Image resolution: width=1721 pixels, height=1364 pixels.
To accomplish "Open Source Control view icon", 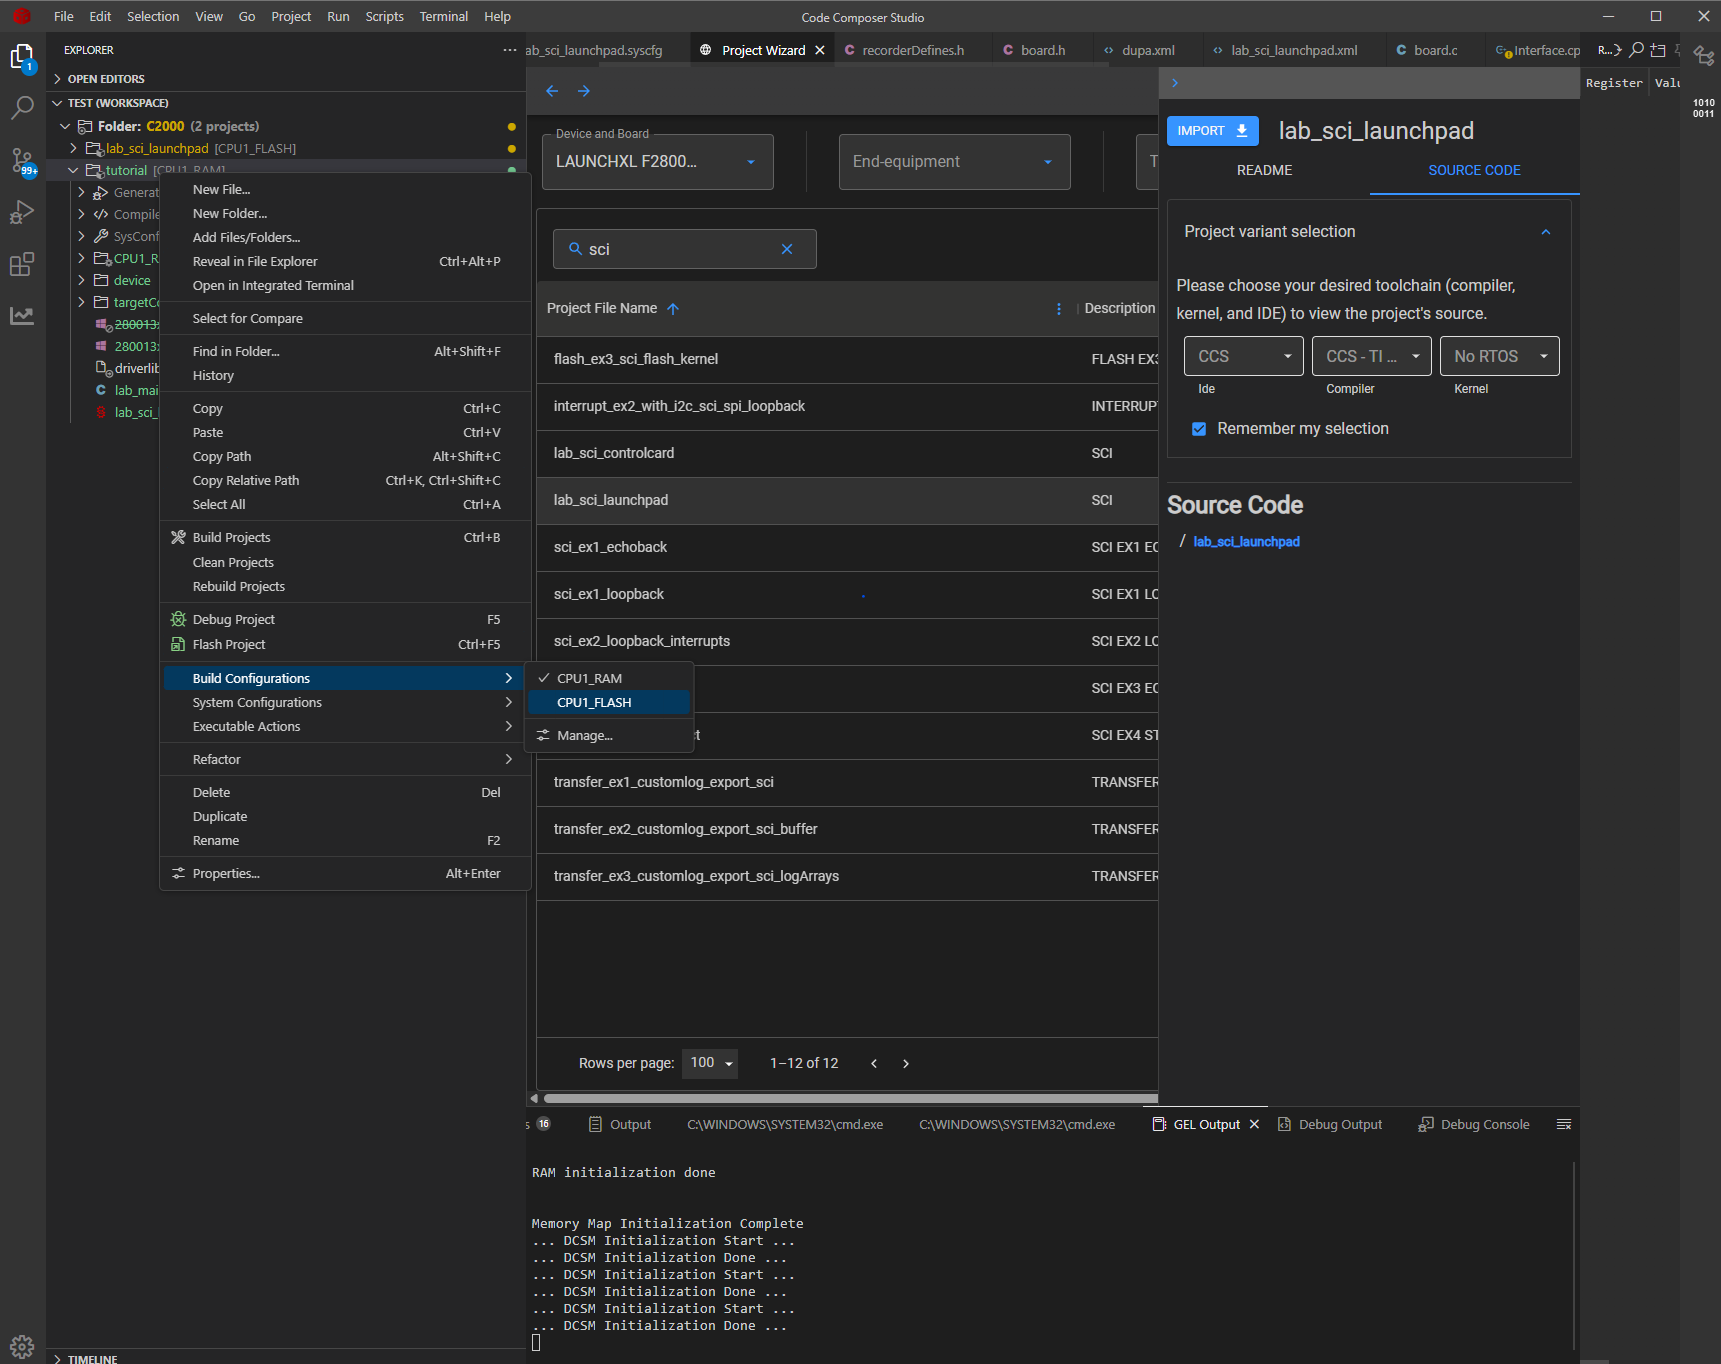I will [22, 160].
